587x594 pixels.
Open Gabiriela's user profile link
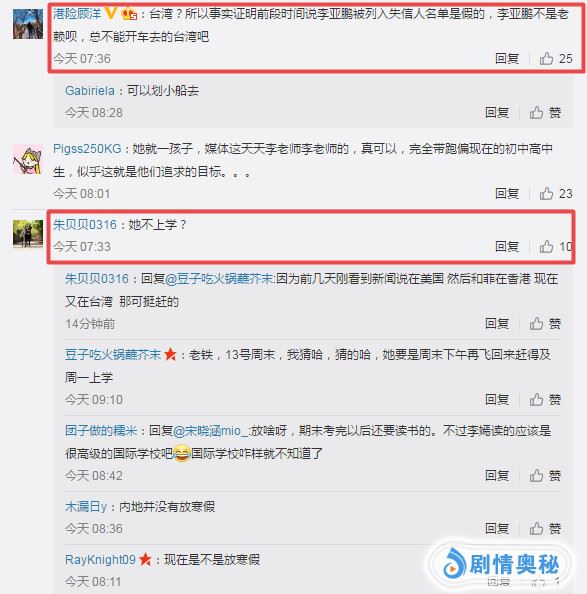click(x=90, y=91)
